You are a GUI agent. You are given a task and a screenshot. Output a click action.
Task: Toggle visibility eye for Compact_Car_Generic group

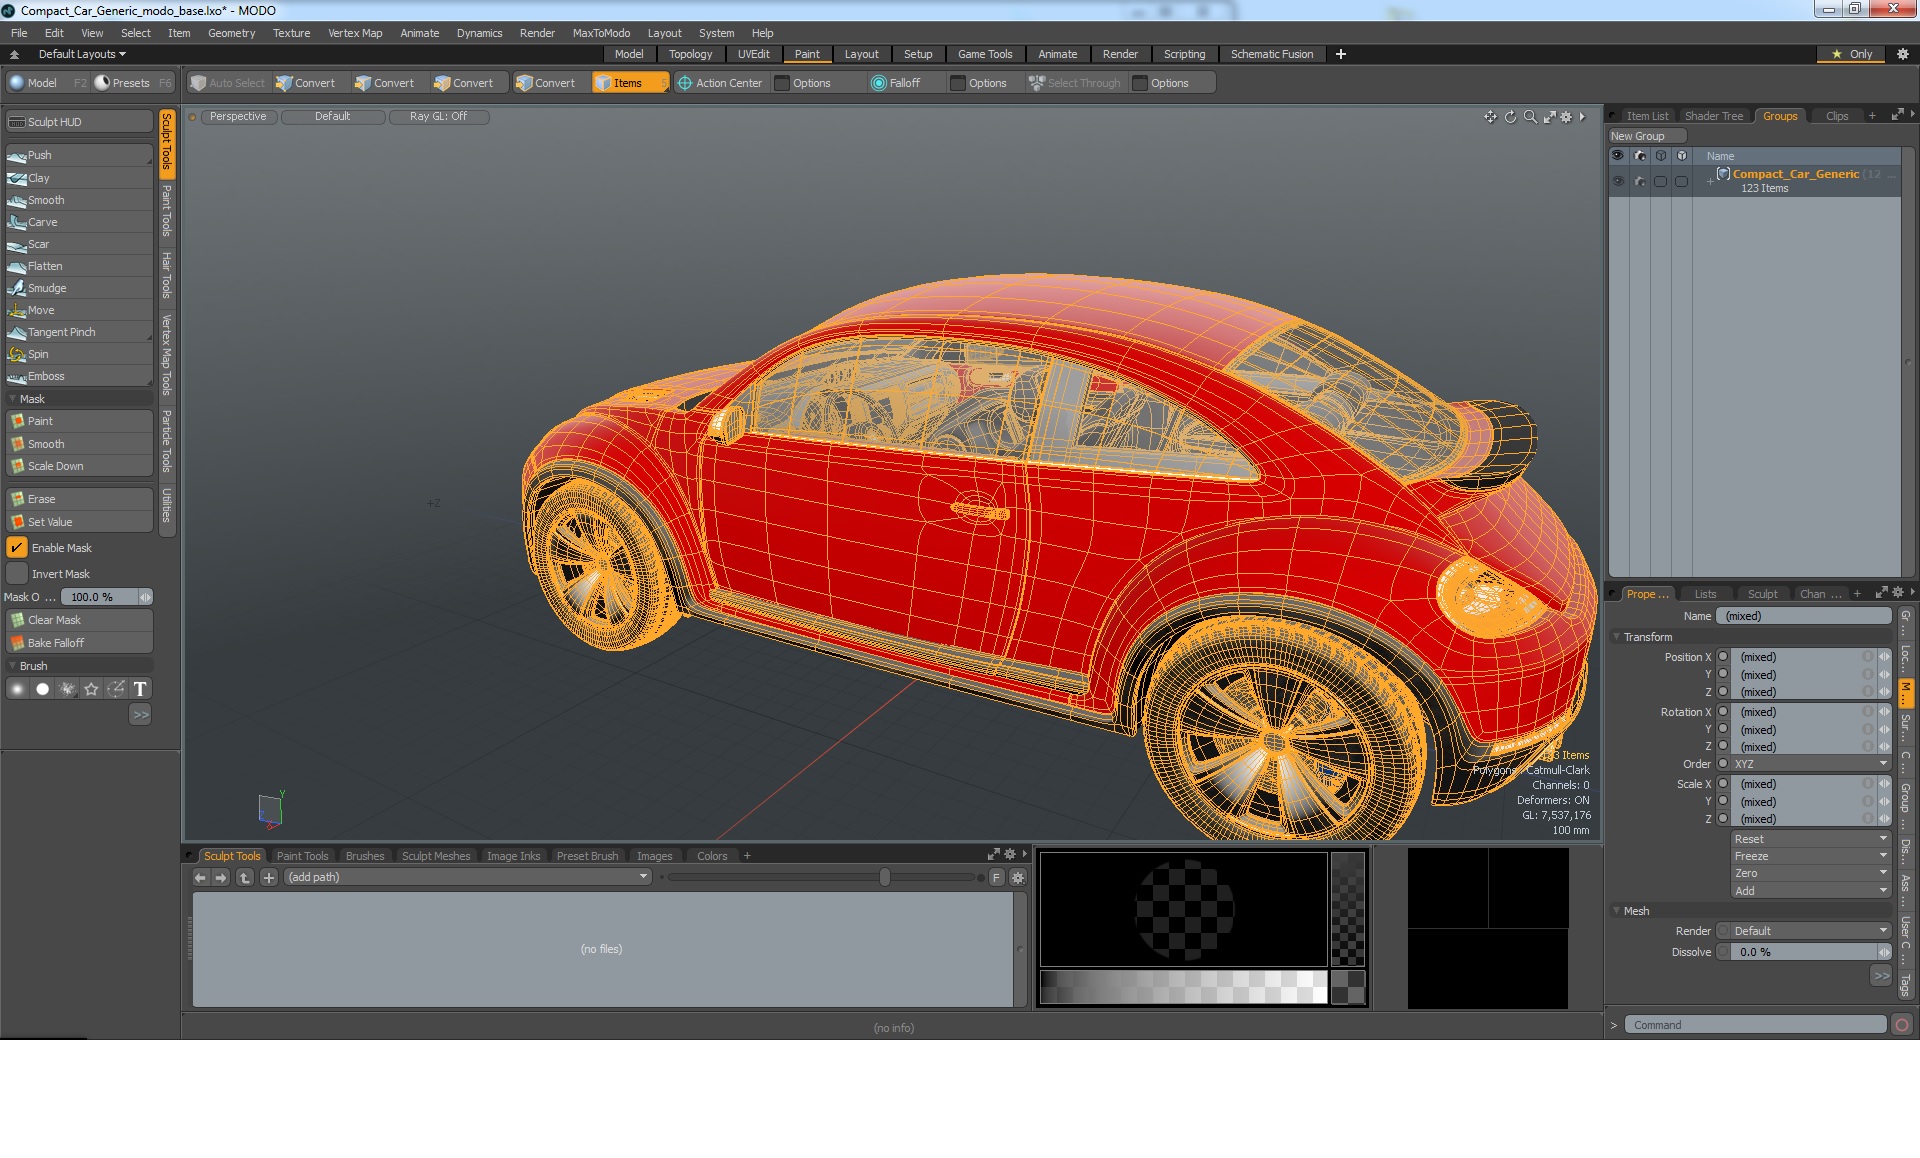[1618, 181]
